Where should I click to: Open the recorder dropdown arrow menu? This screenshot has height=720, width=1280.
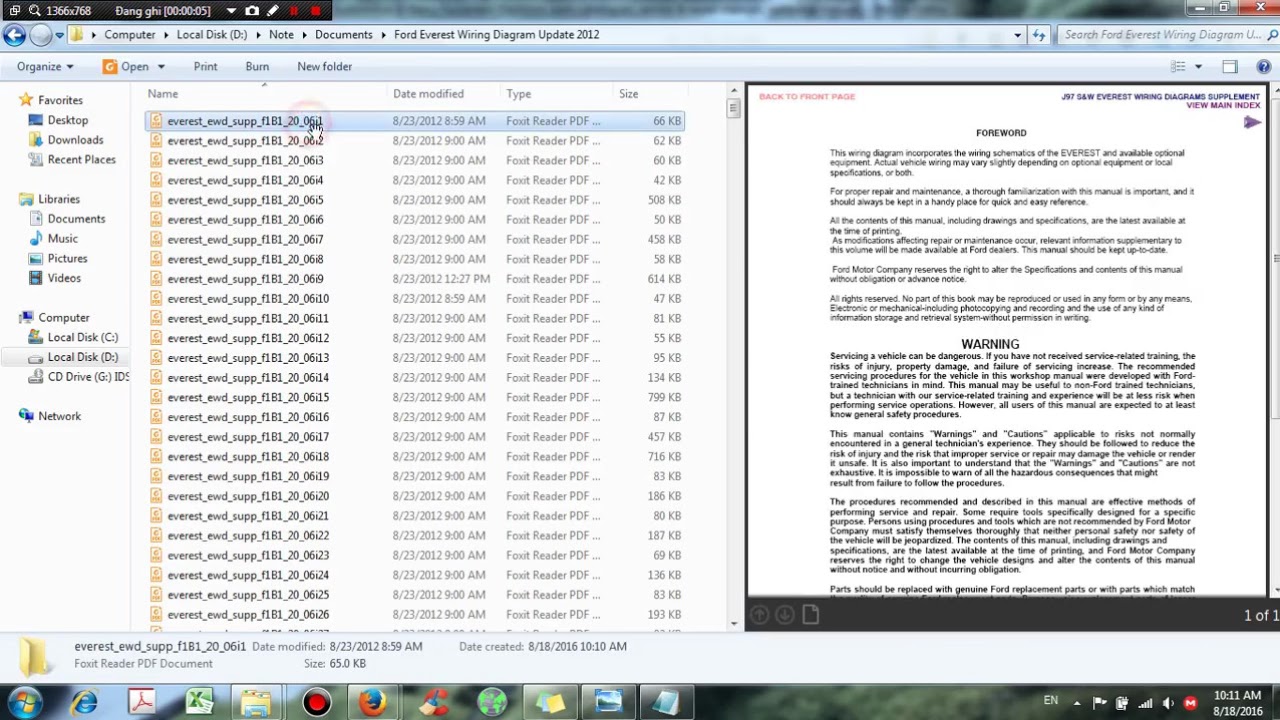point(231,11)
